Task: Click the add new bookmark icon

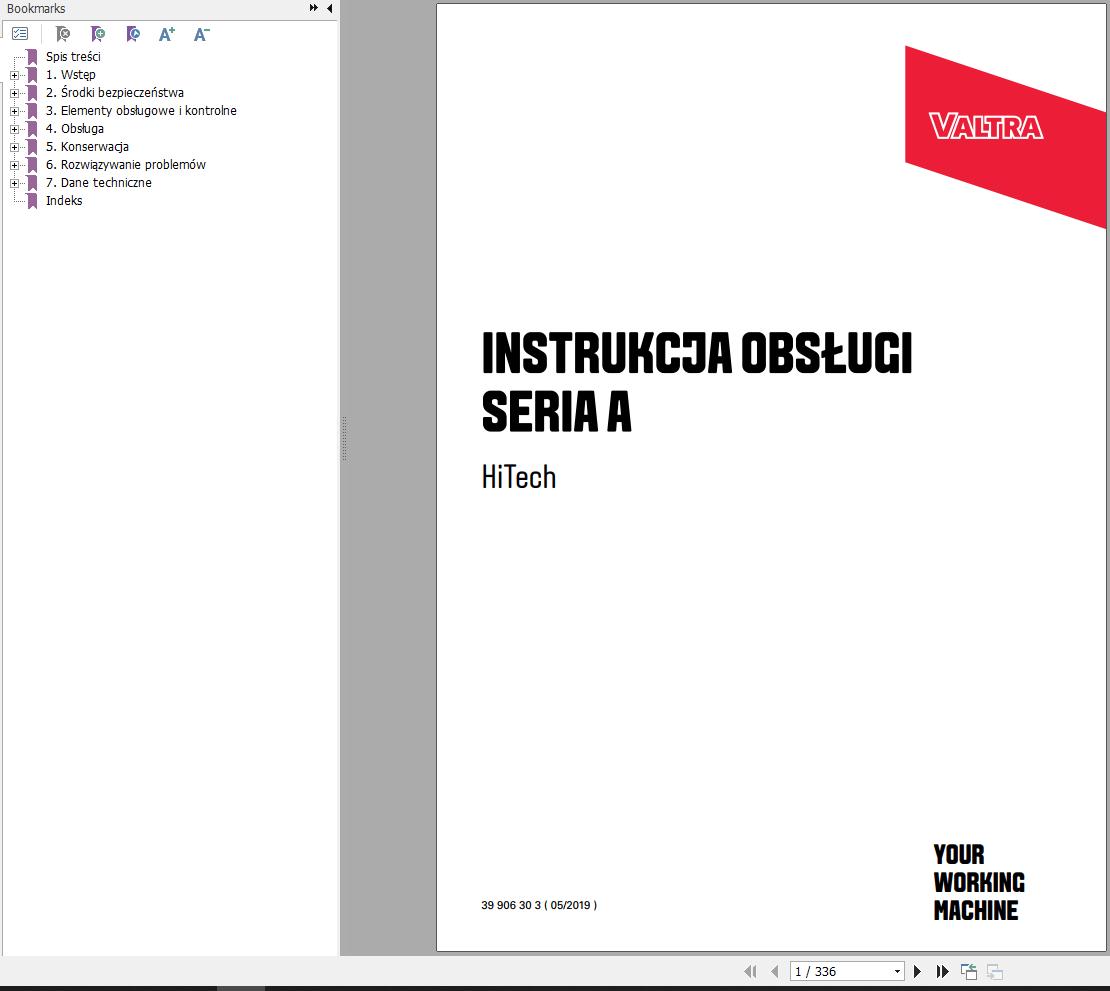Action: click(x=98, y=34)
